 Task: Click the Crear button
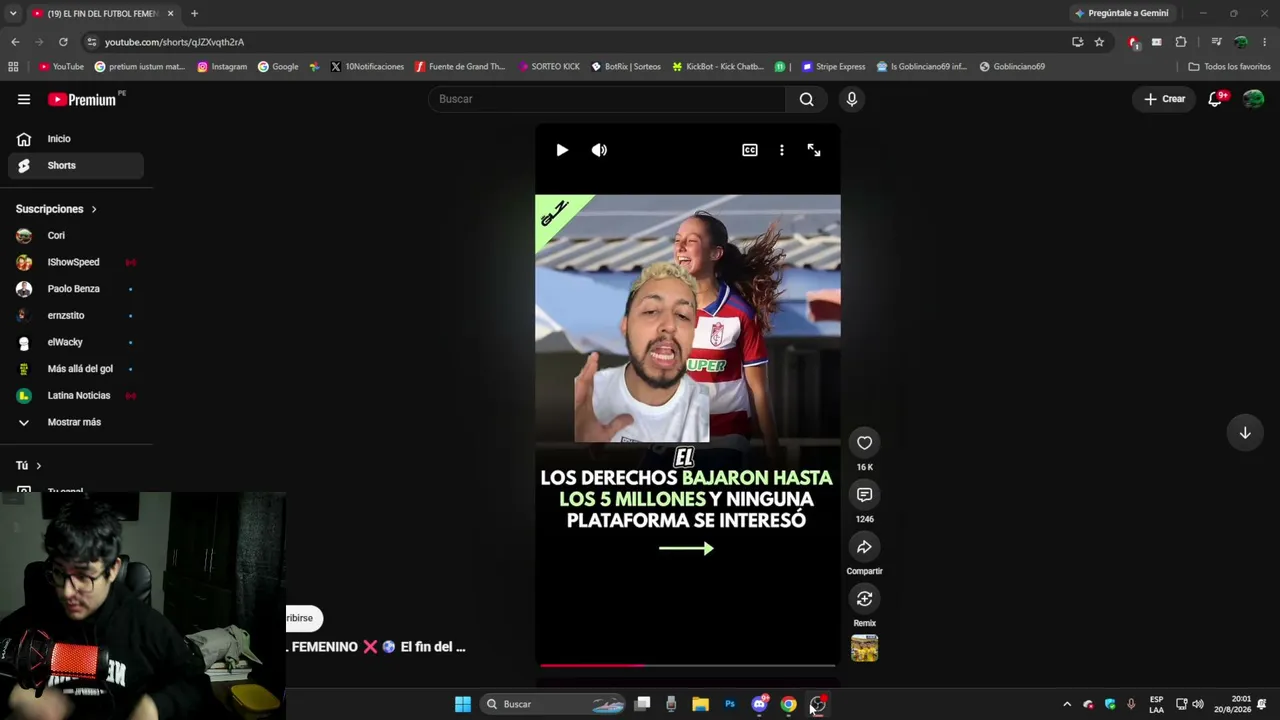(x=1165, y=99)
